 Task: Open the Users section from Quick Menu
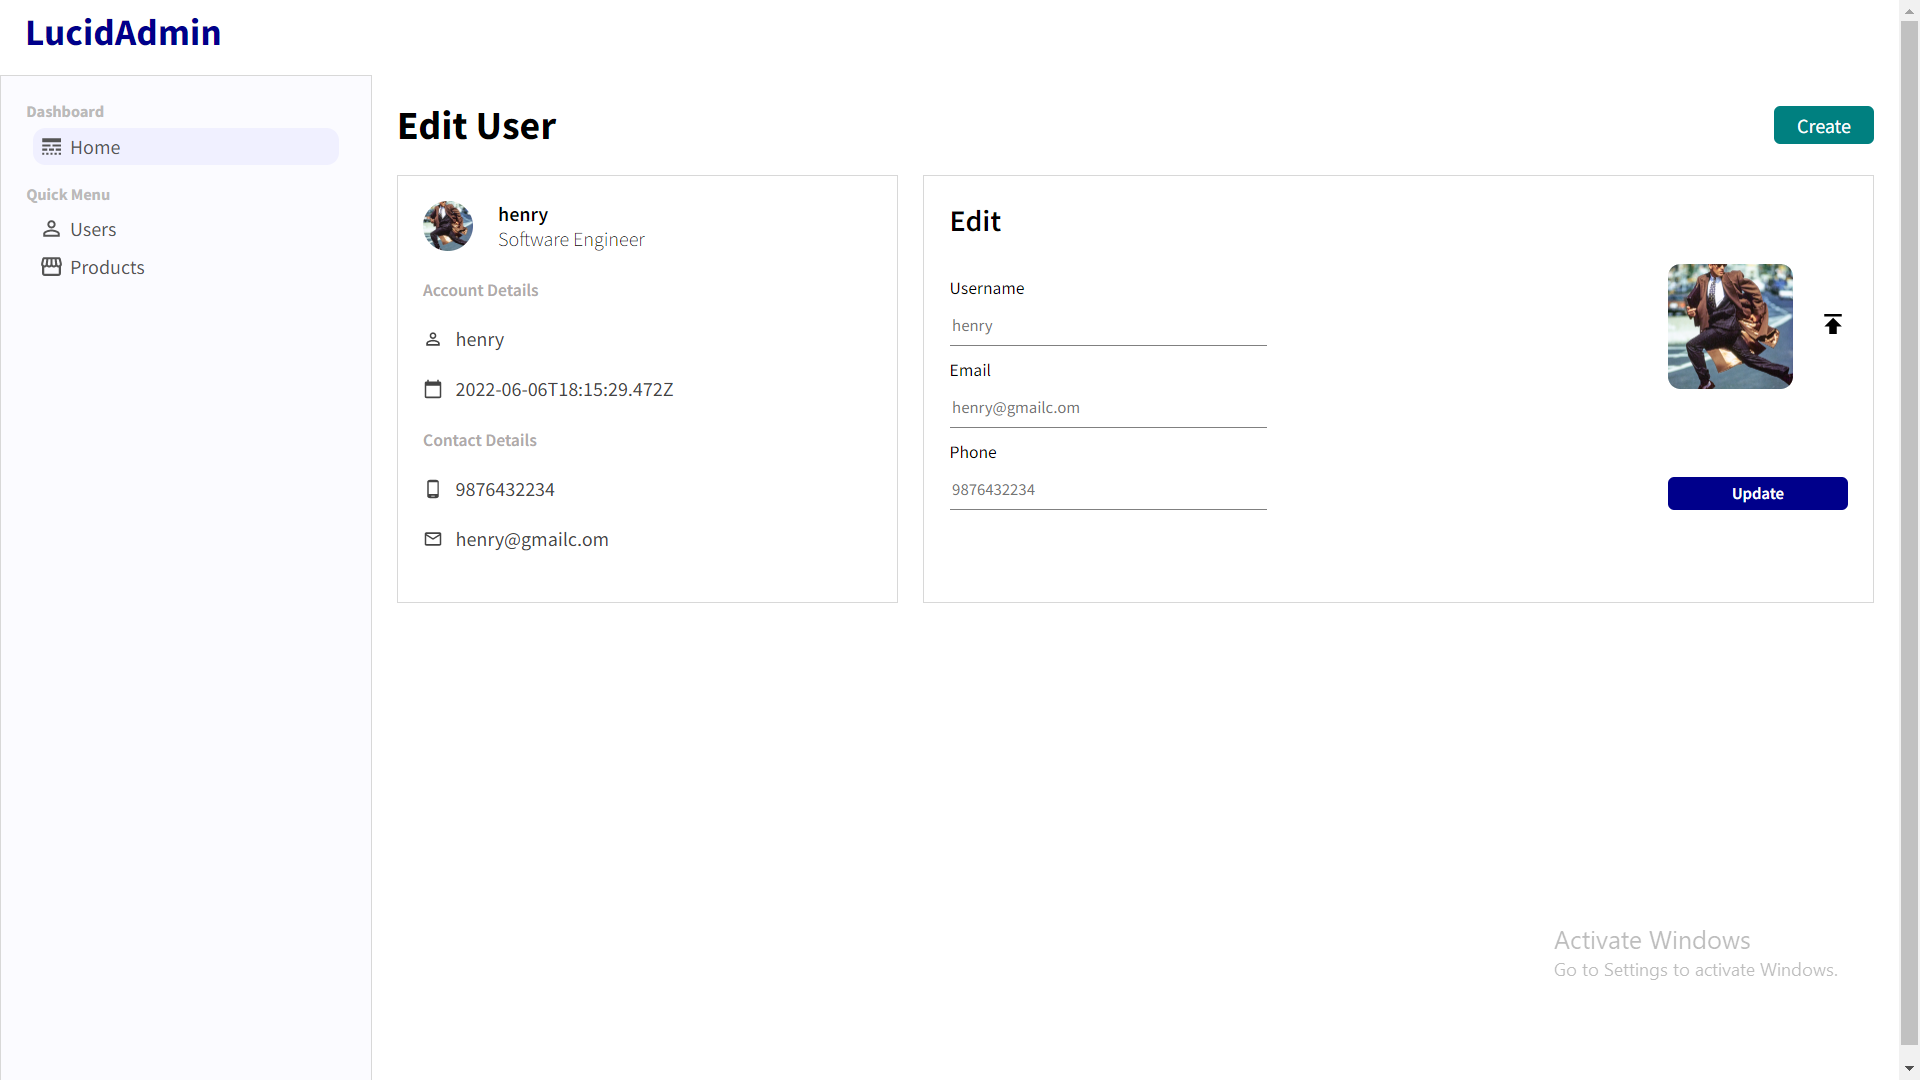[93, 229]
